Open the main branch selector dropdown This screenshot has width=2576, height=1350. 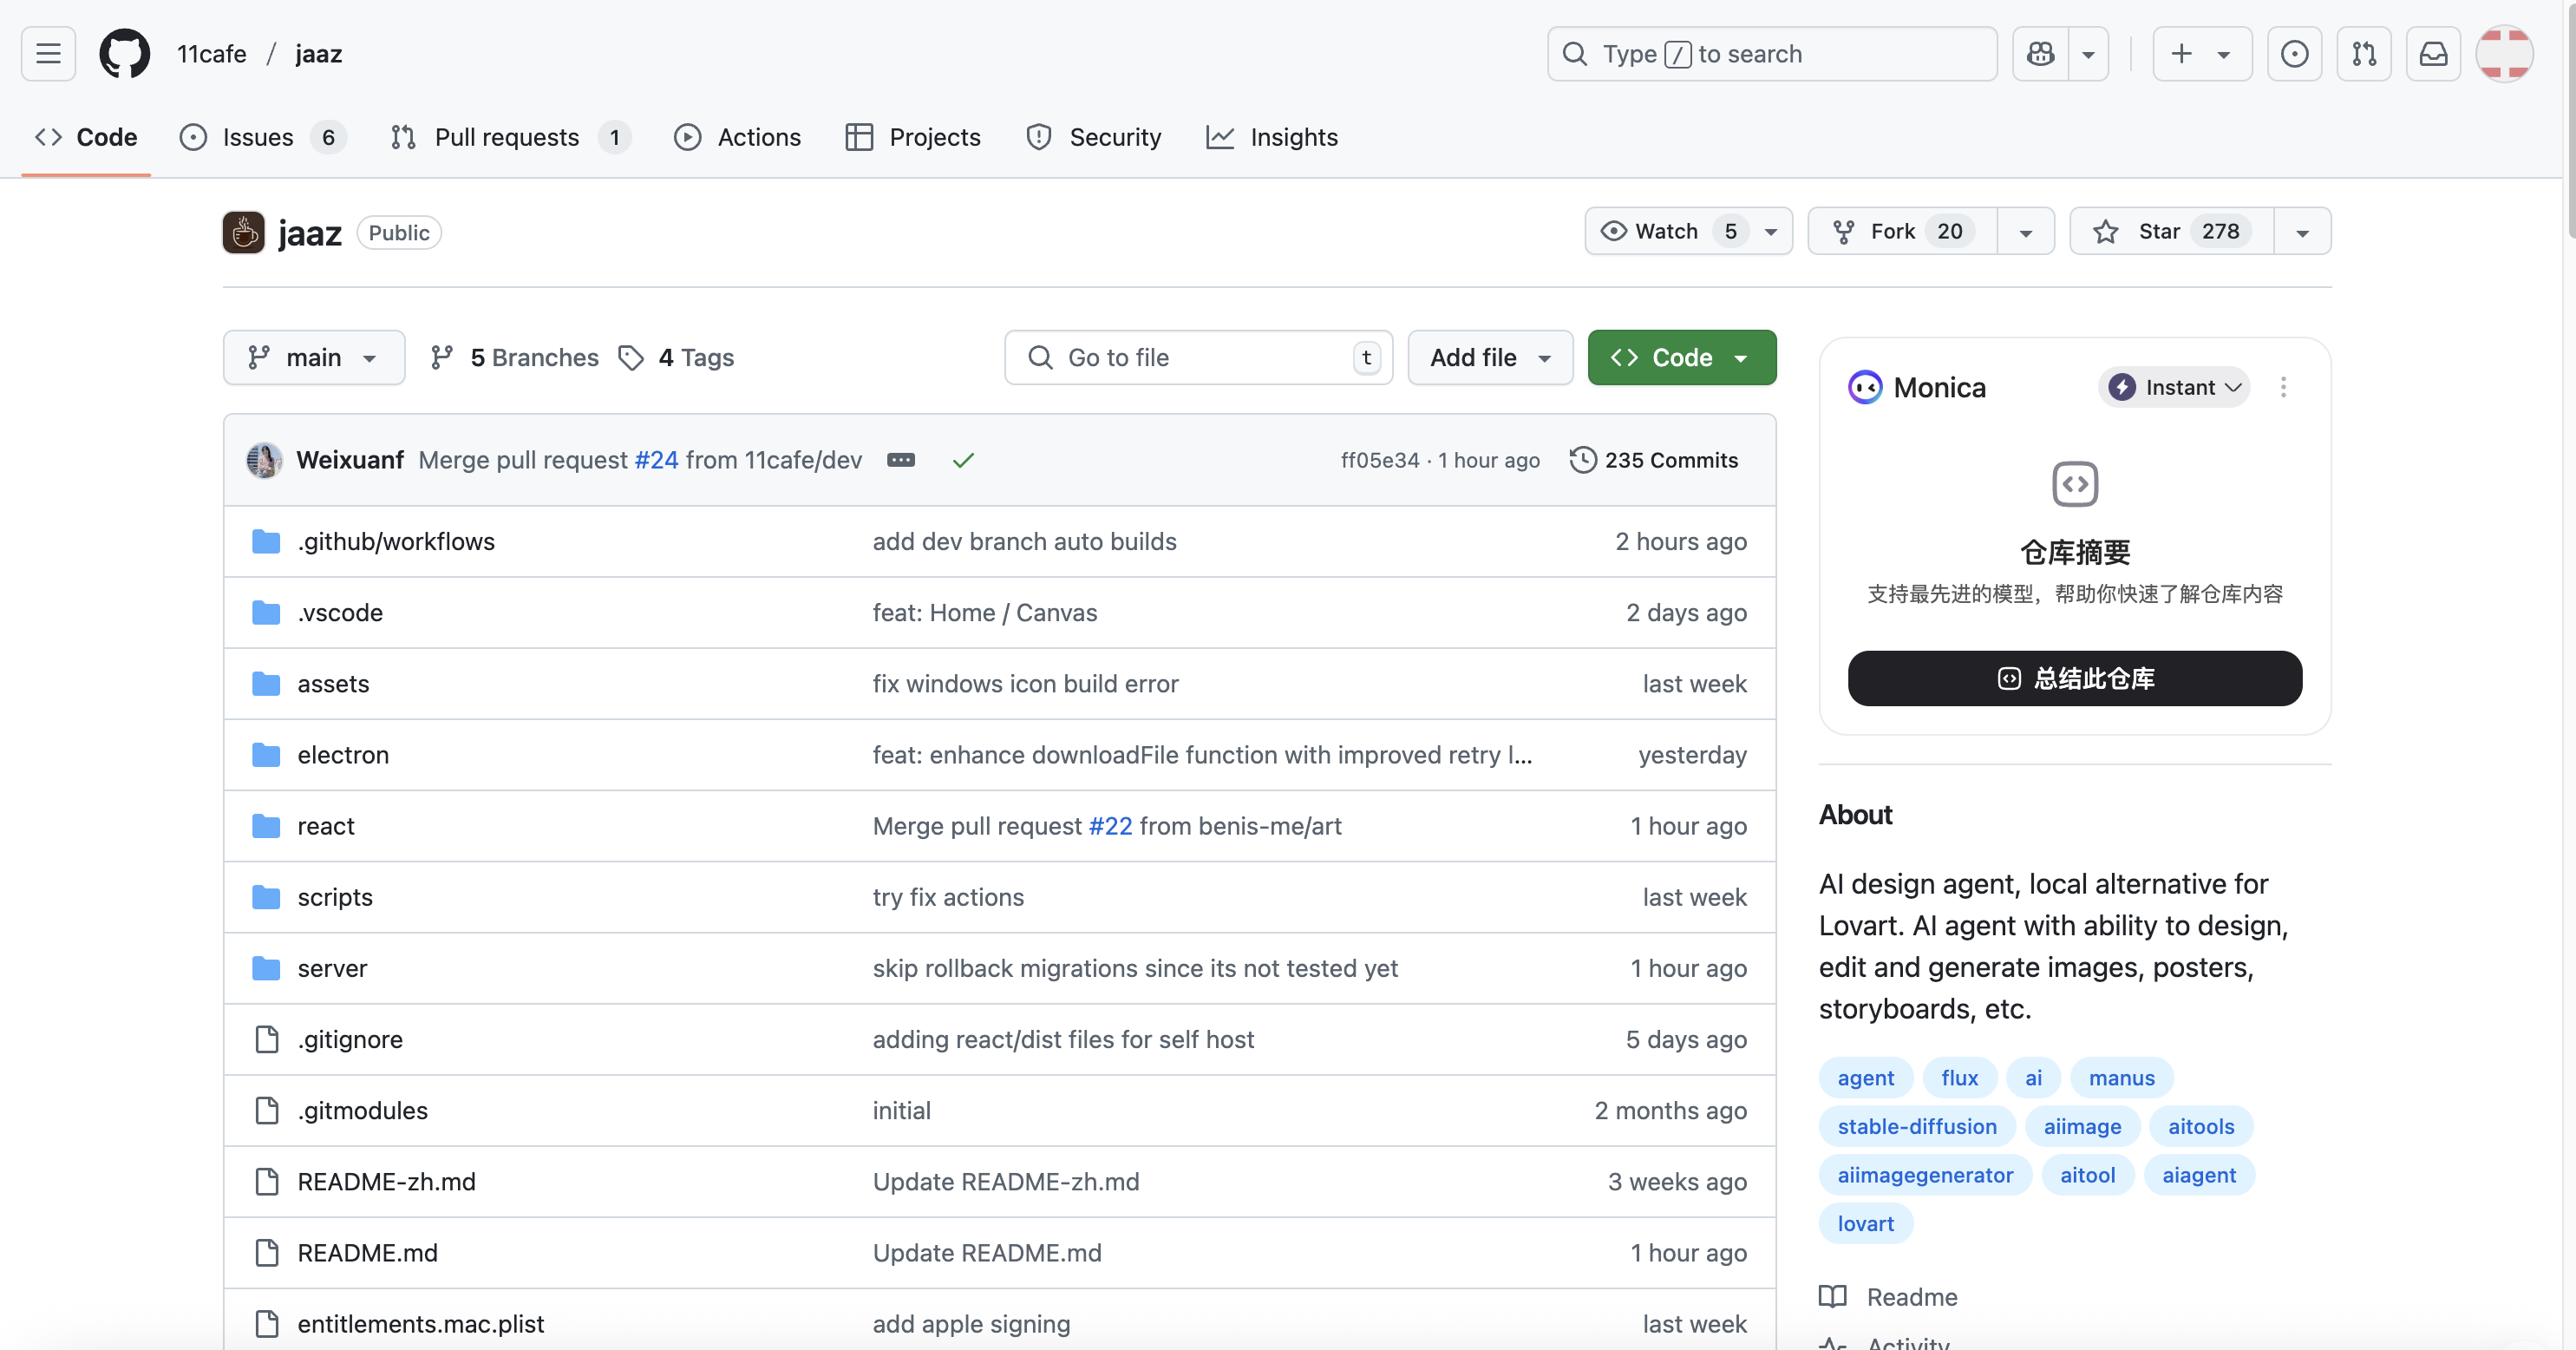click(x=313, y=358)
